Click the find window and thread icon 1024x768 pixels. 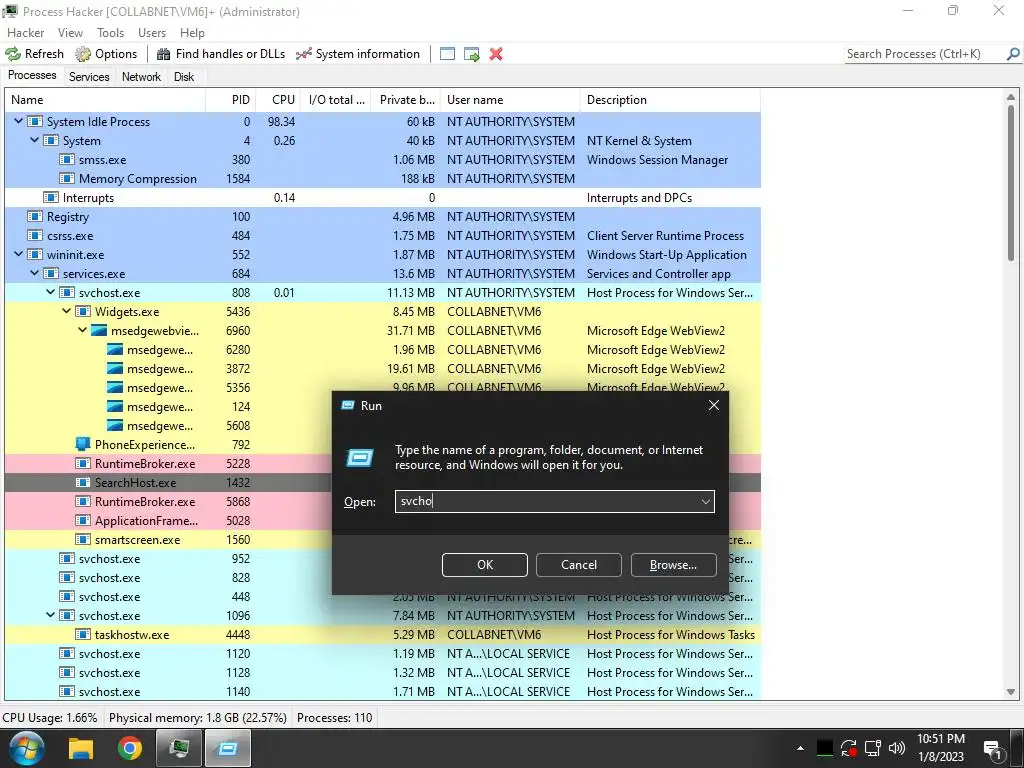coord(472,54)
